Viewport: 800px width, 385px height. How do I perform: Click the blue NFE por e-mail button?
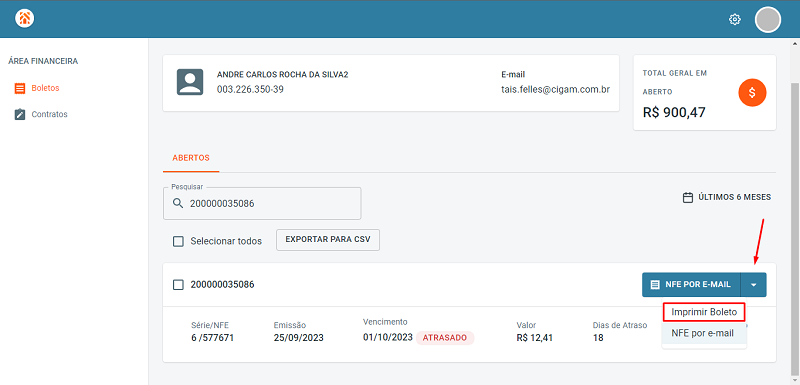click(691, 285)
